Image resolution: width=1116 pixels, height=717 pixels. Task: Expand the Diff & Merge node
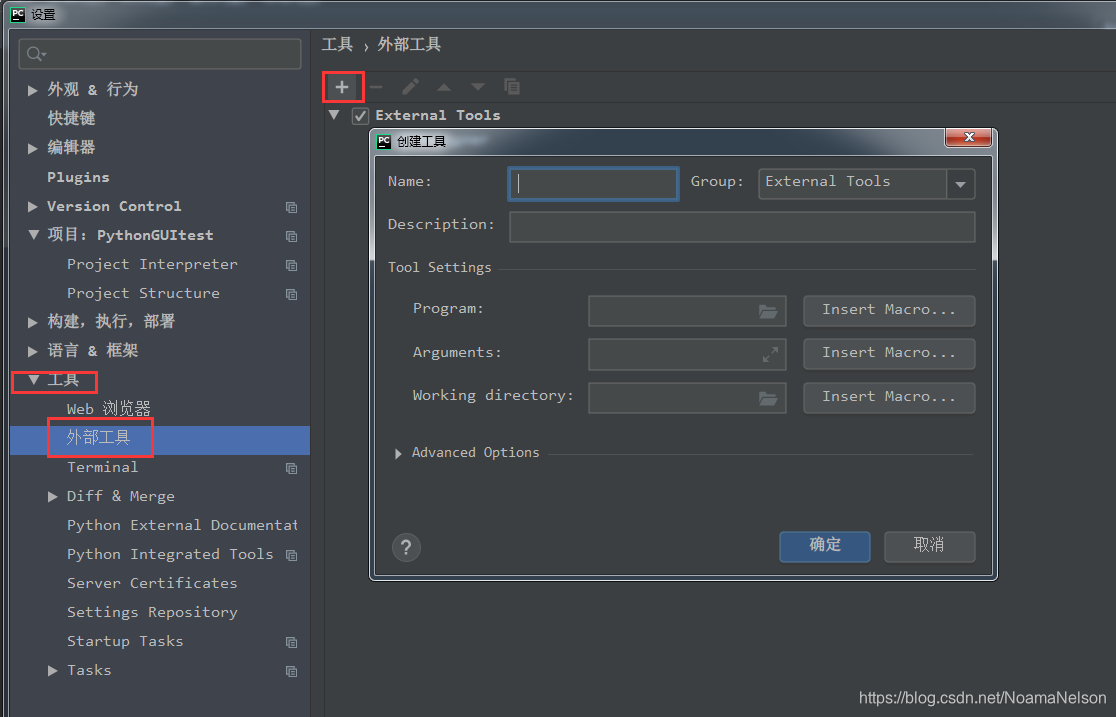coord(53,496)
